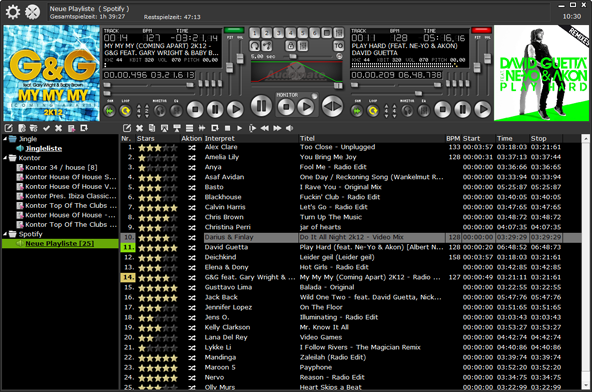This screenshot has width=592, height=392.
Task: Toggle EQ on the right deck
Action: point(423,111)
